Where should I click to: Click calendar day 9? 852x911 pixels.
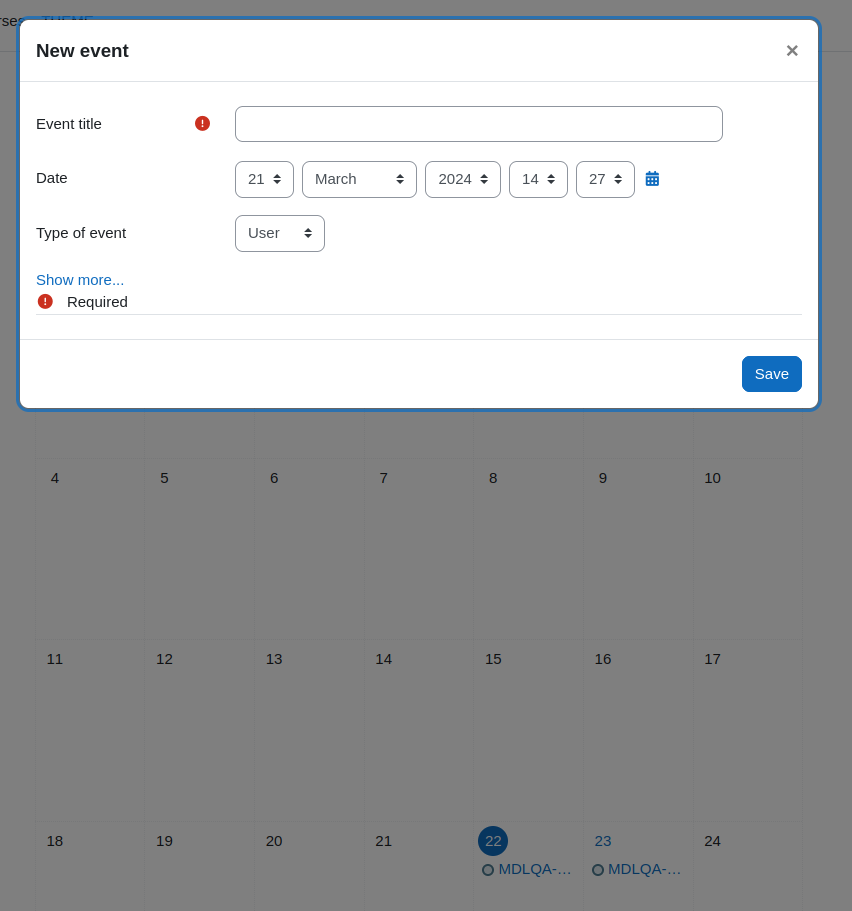coord(603,478)
